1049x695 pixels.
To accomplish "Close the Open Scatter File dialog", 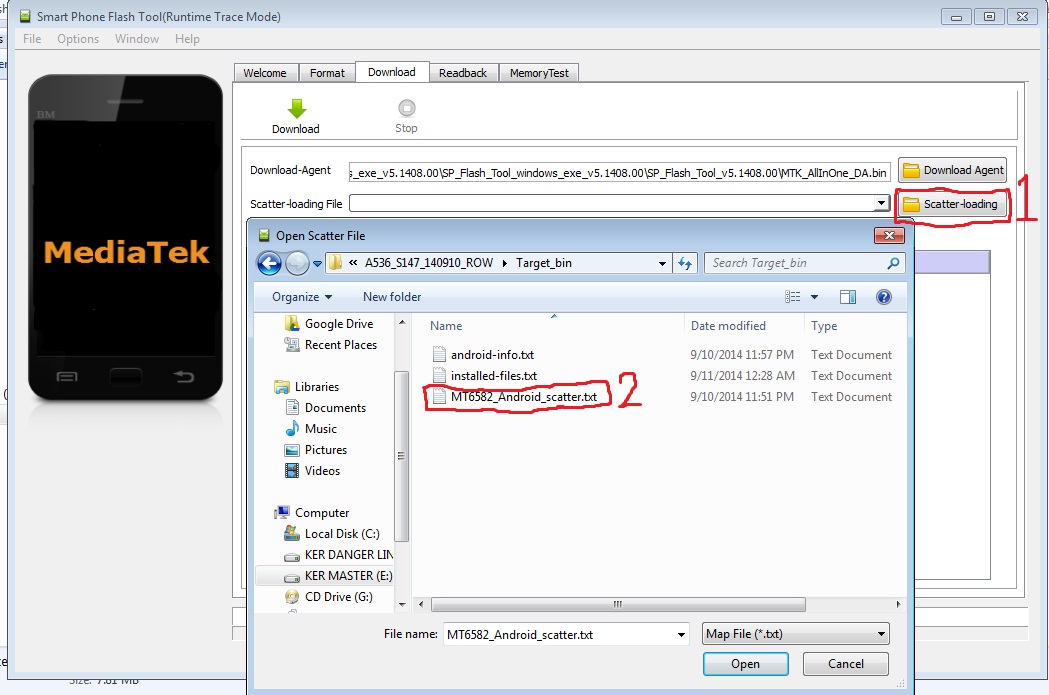I will point(889,235).
